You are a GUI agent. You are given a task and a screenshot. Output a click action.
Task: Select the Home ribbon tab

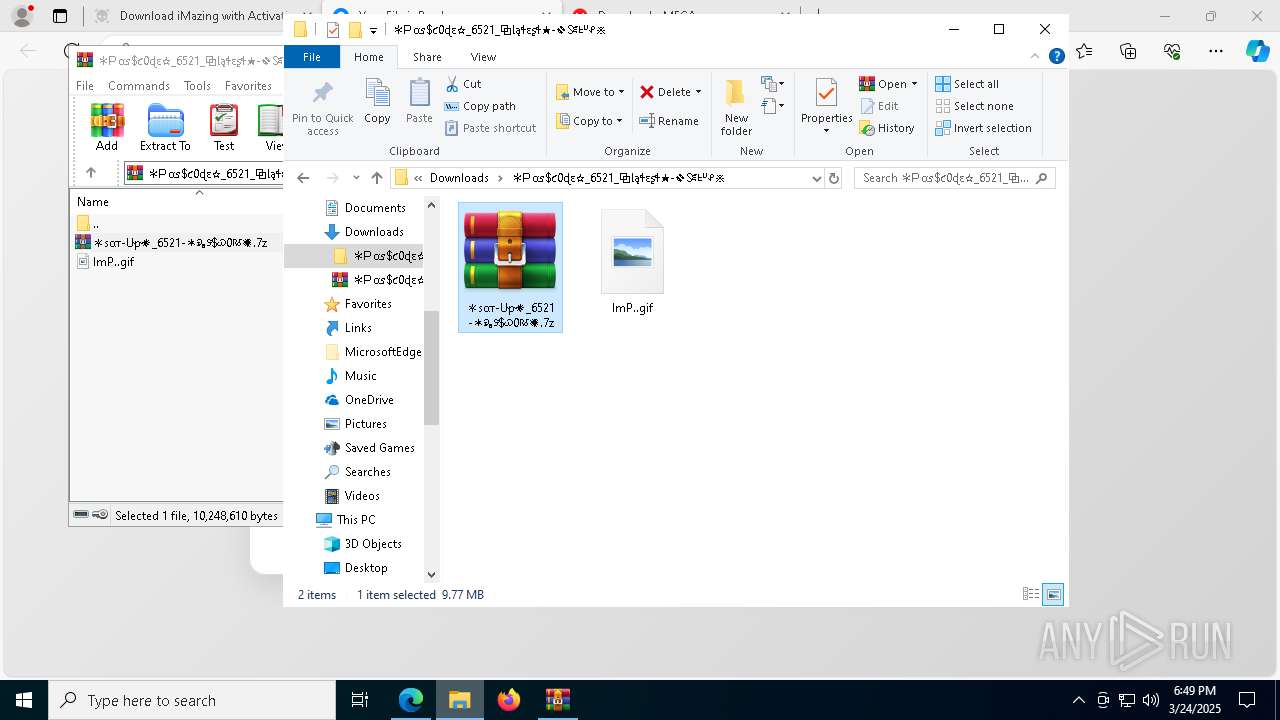point(369,57)
